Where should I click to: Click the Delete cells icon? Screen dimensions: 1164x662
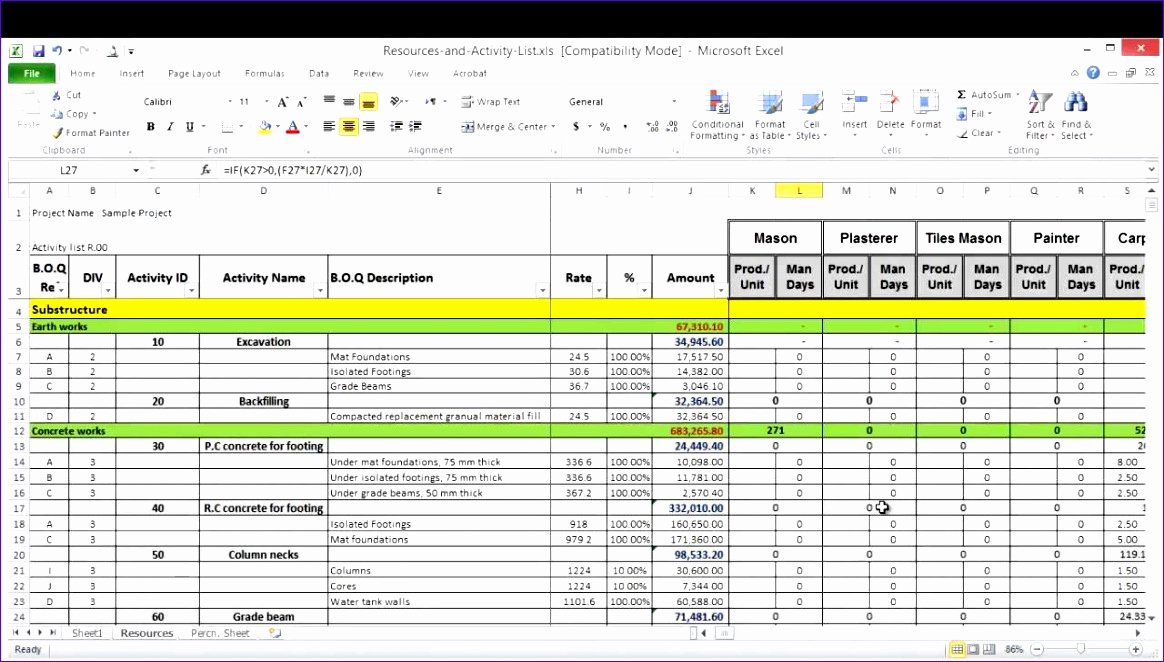pos(889,102)
